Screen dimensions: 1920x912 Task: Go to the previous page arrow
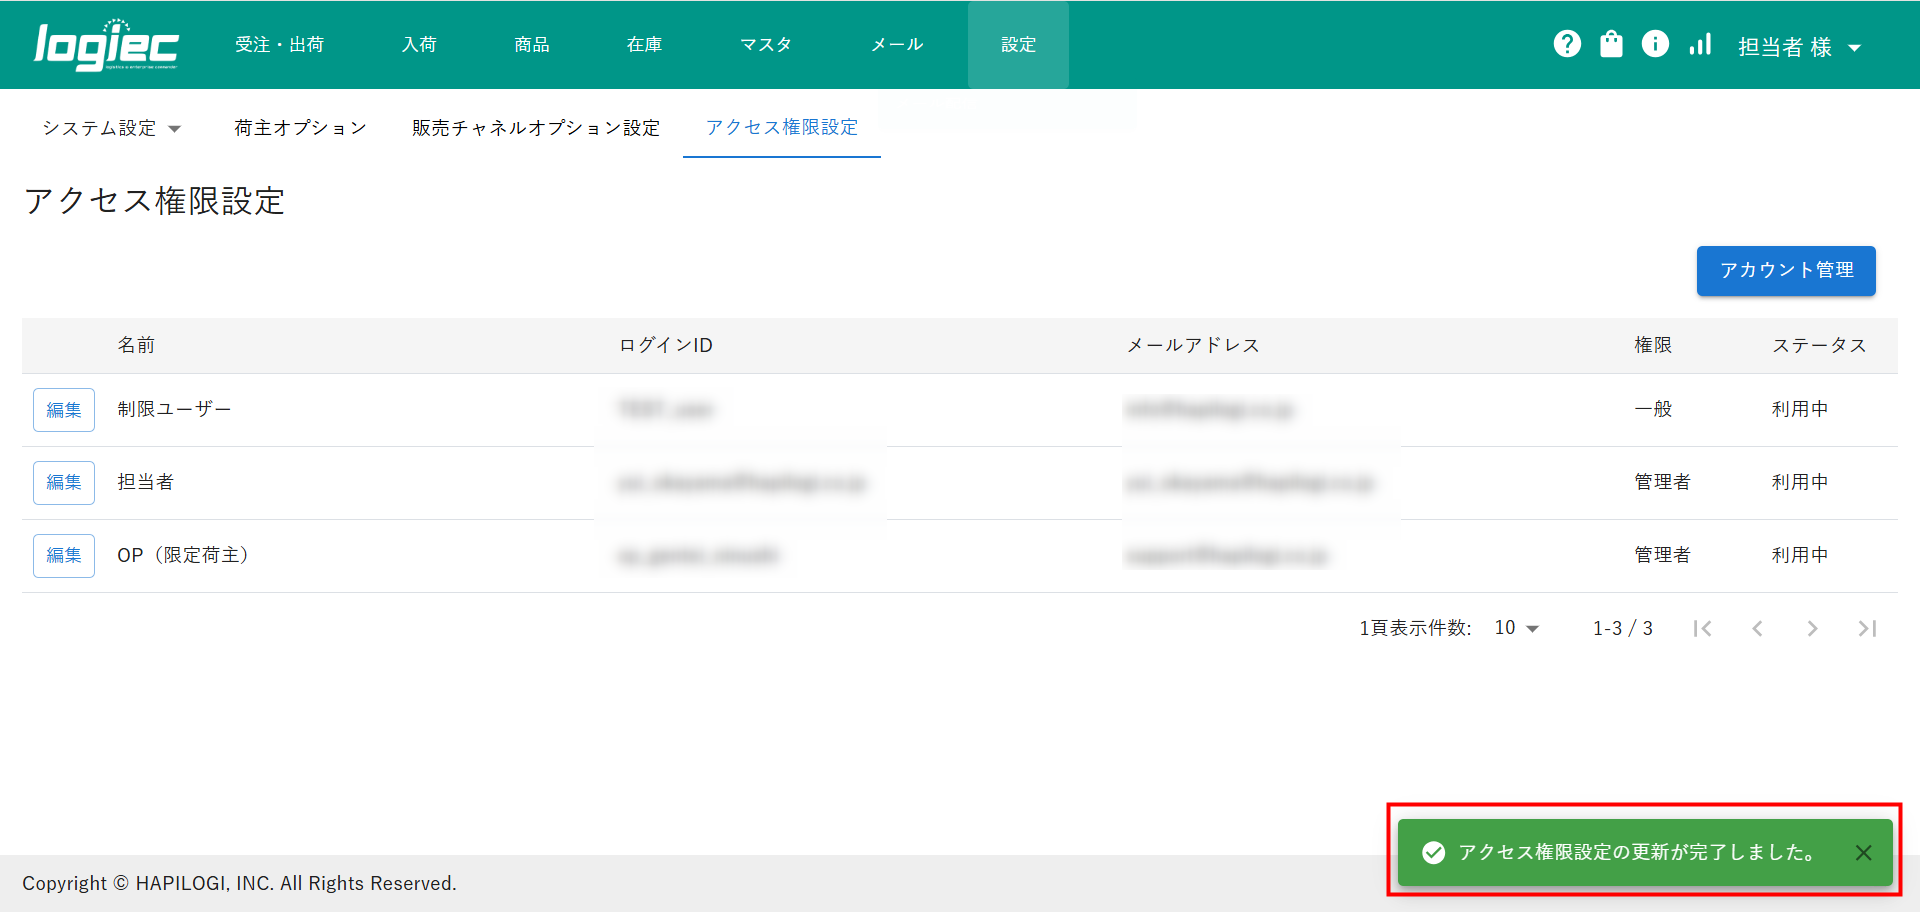coord(1757,628)
